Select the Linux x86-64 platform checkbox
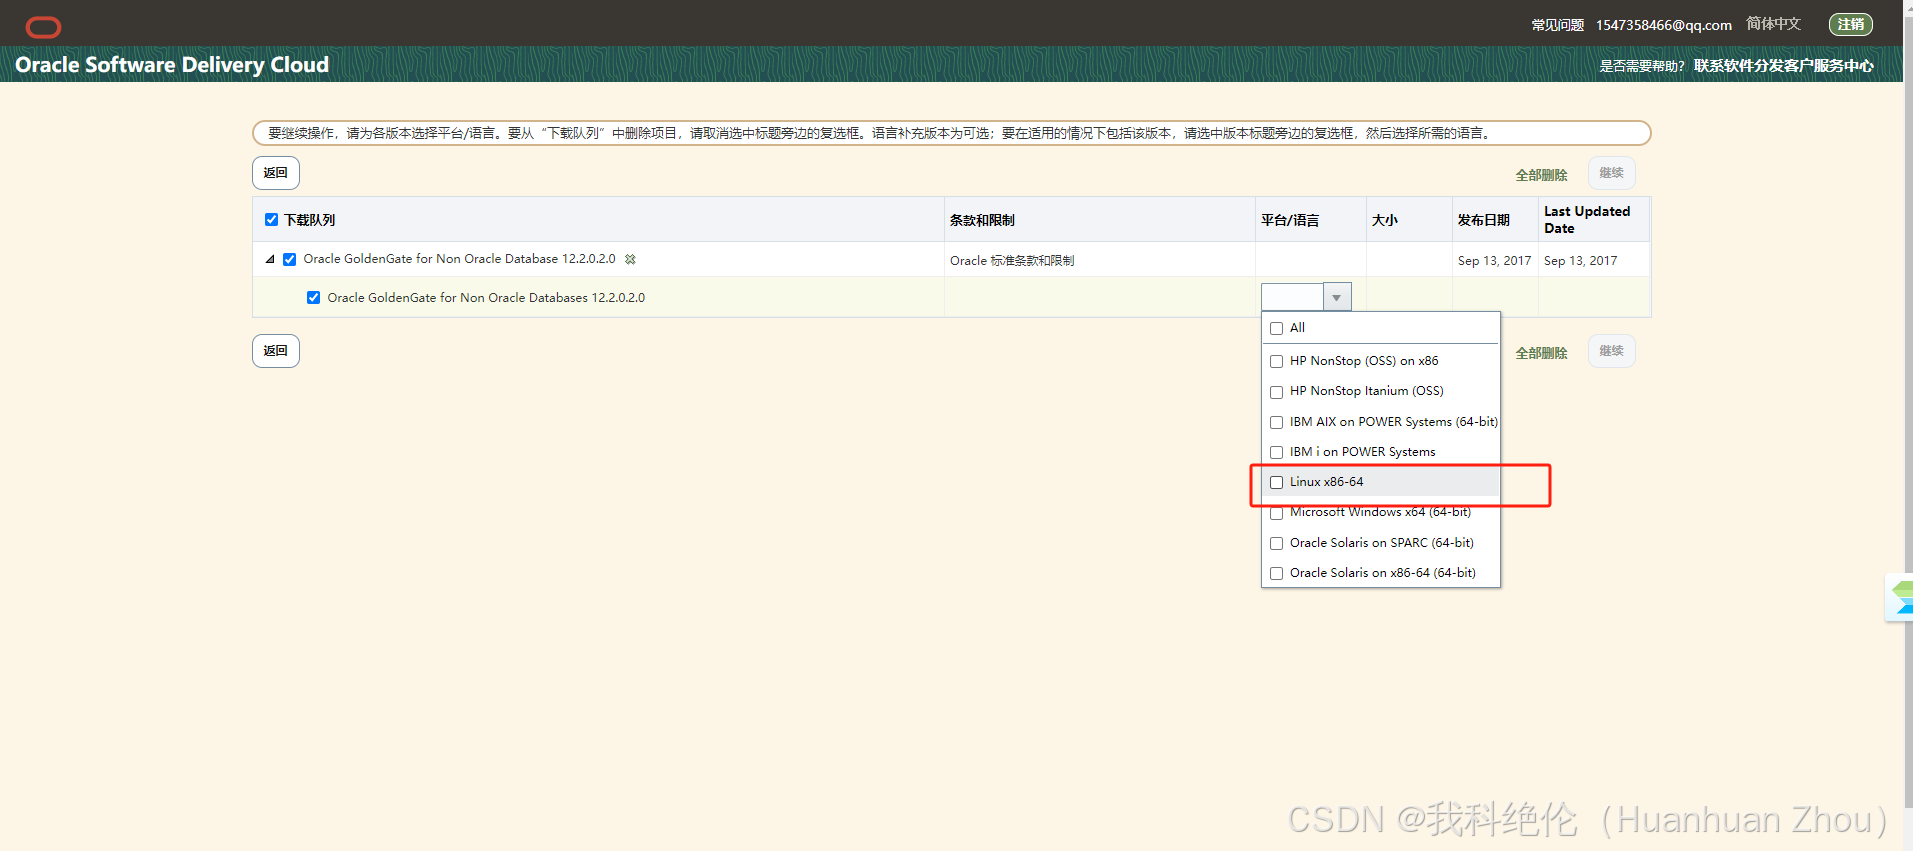Screen dimensions: 1913x851 (x=1276, y=482)
